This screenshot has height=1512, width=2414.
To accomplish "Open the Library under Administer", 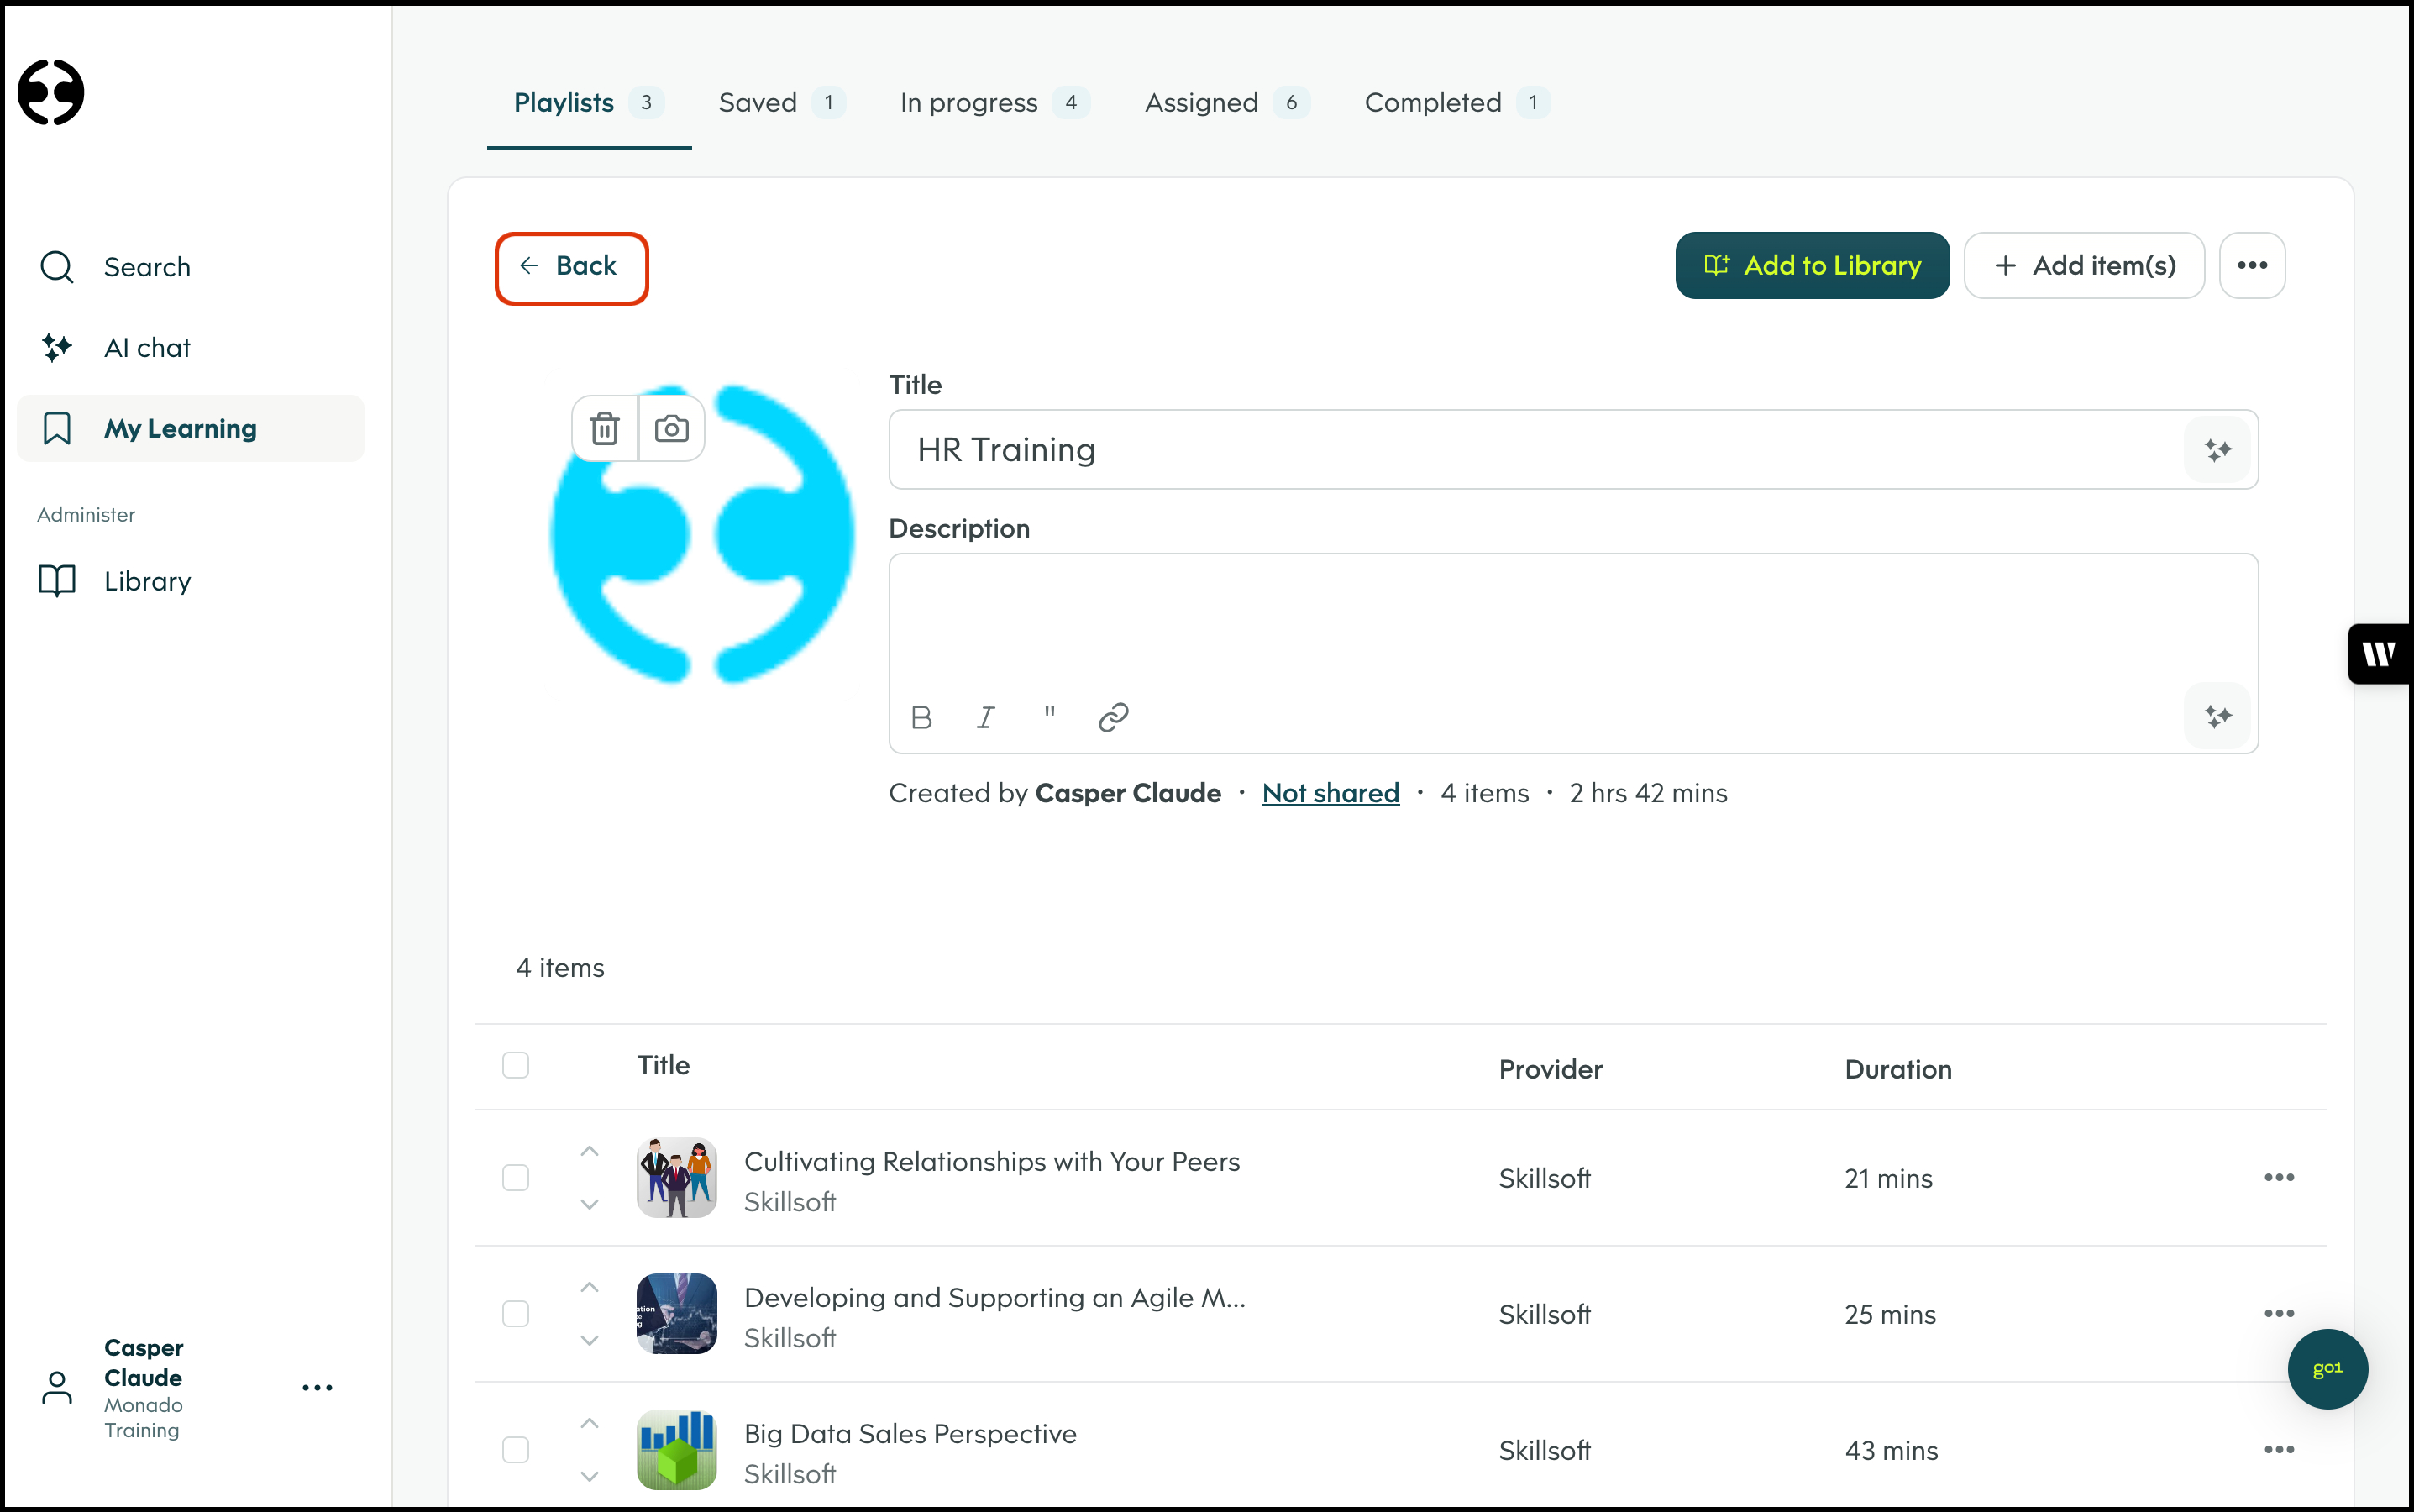I will pyautogui.click(x=190, y=581).
